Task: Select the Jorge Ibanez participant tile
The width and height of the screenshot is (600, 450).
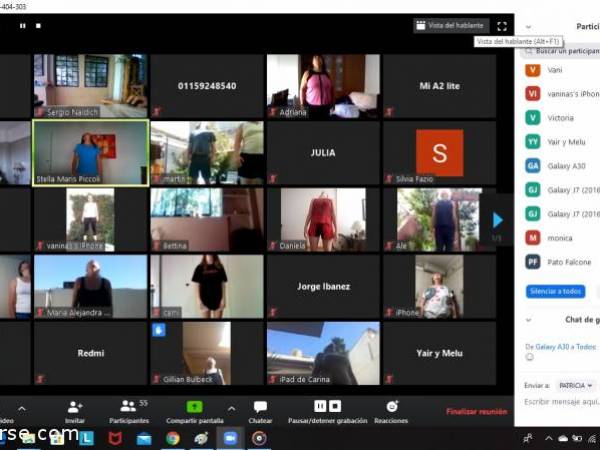Action: point(323,287)
